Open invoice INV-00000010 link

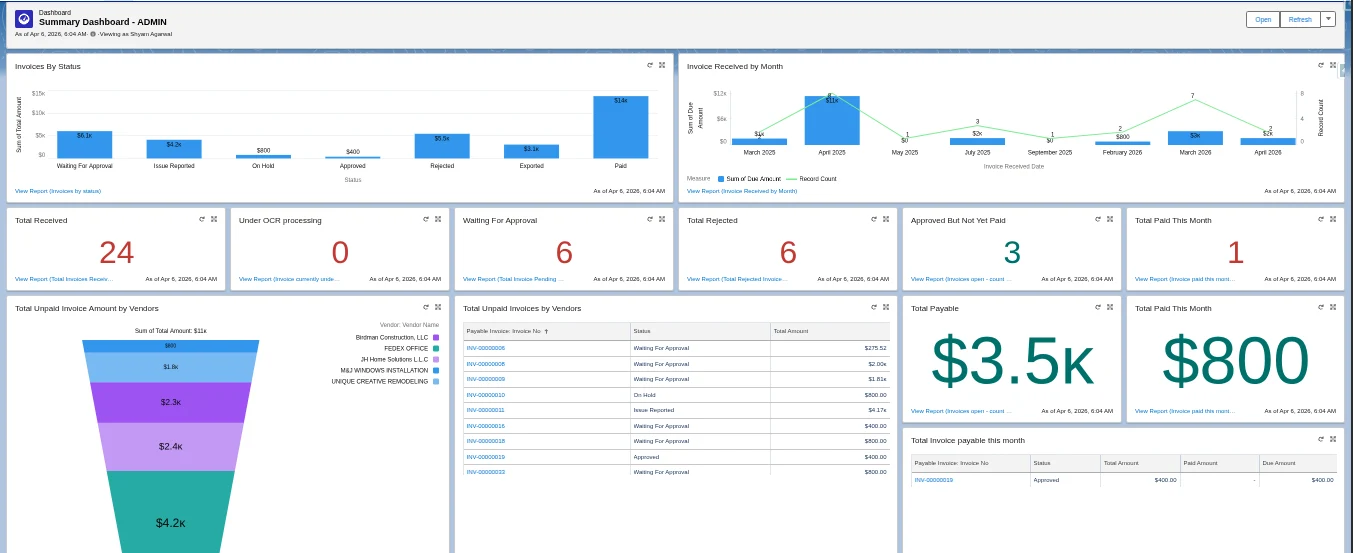click(x=486, y=395)
